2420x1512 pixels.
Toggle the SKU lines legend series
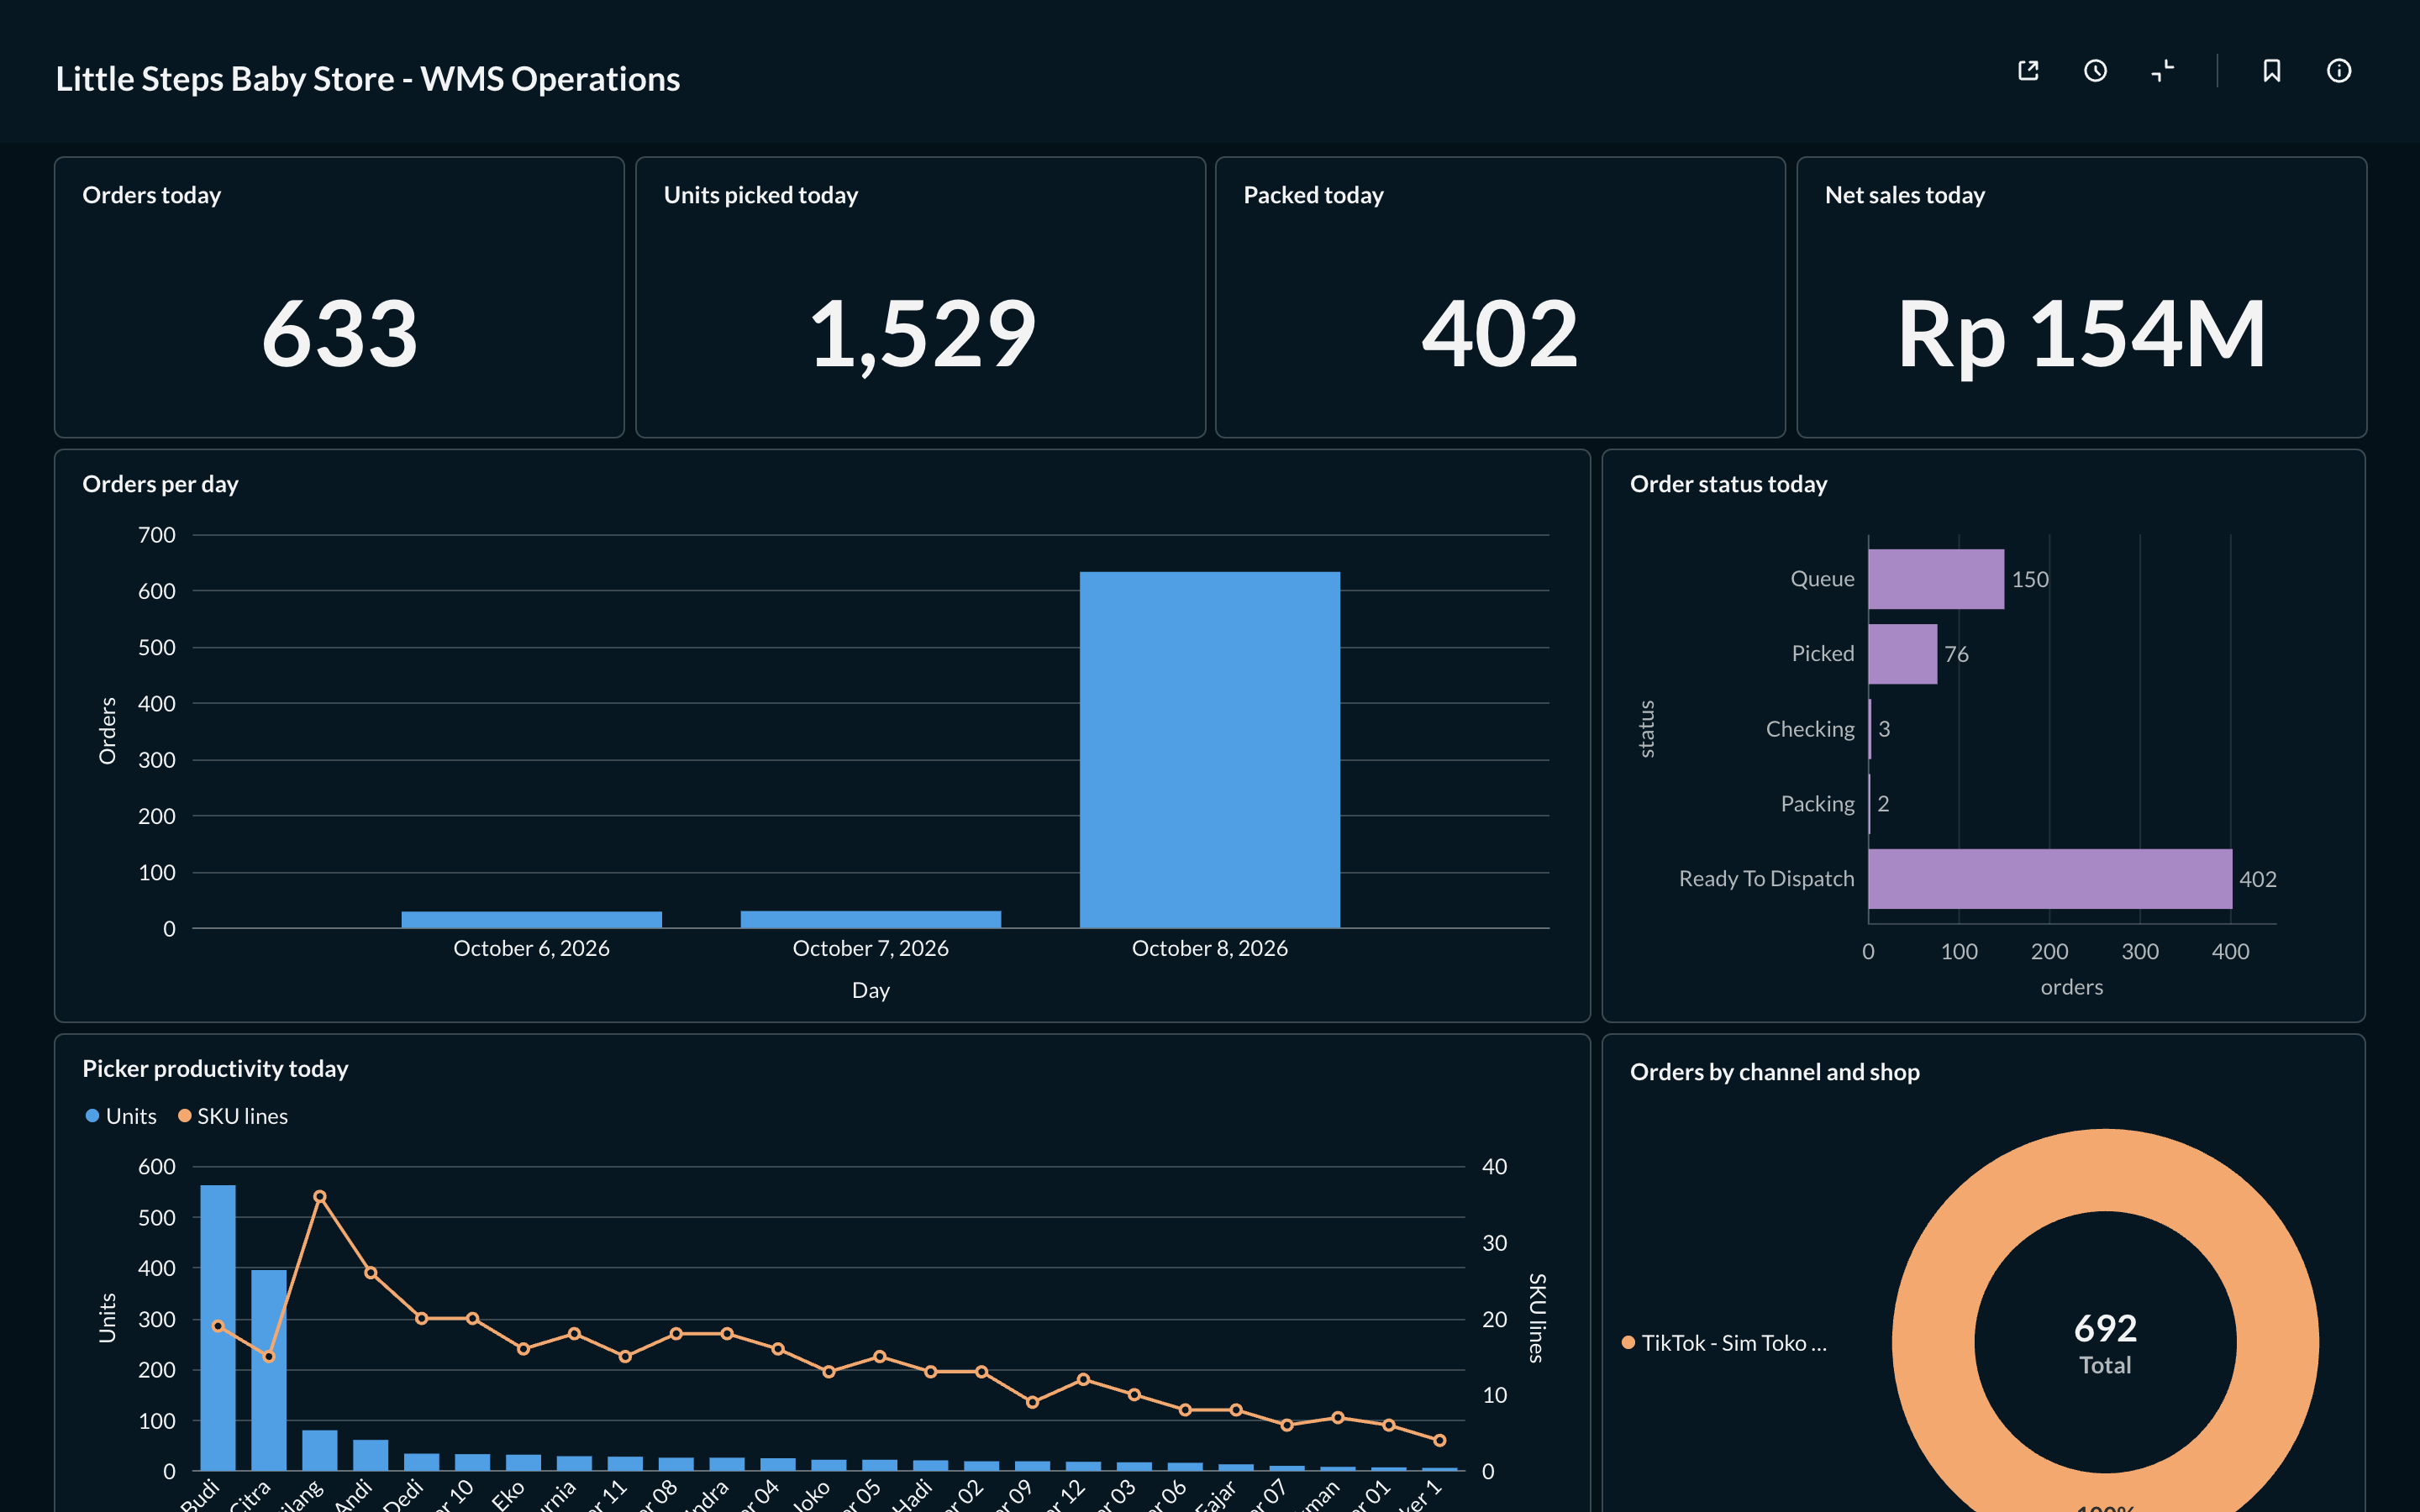point(233,1116)
